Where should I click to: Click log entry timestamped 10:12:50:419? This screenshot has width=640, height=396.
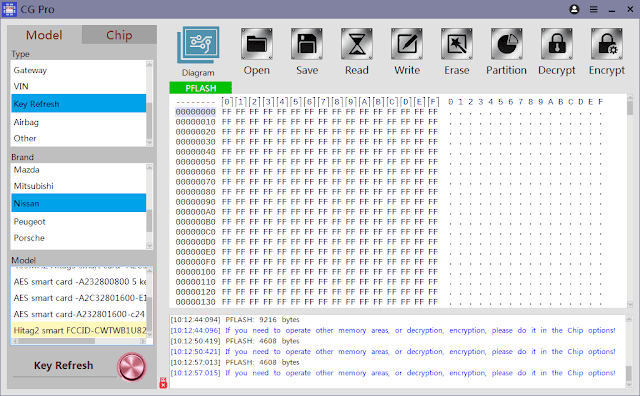235,341
